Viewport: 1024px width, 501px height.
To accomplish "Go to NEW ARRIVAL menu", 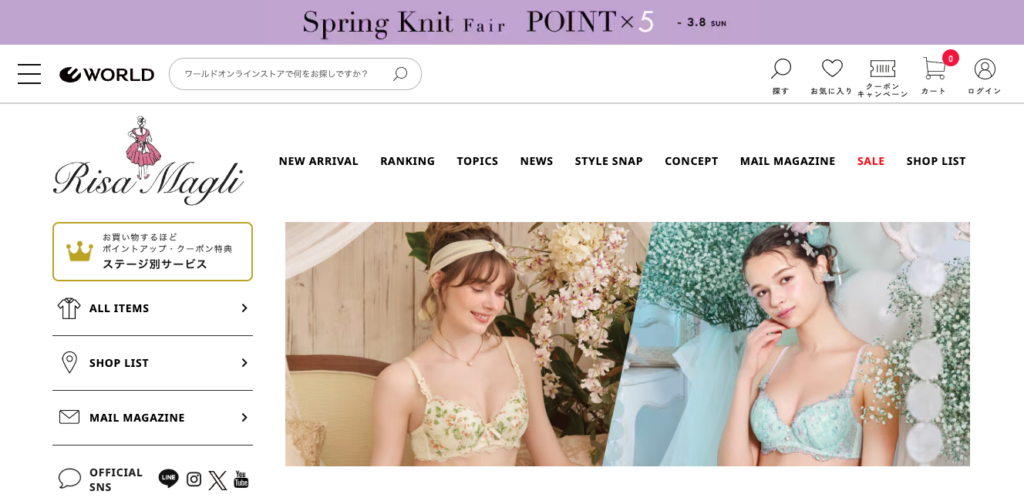I will (x=318, y=161).
